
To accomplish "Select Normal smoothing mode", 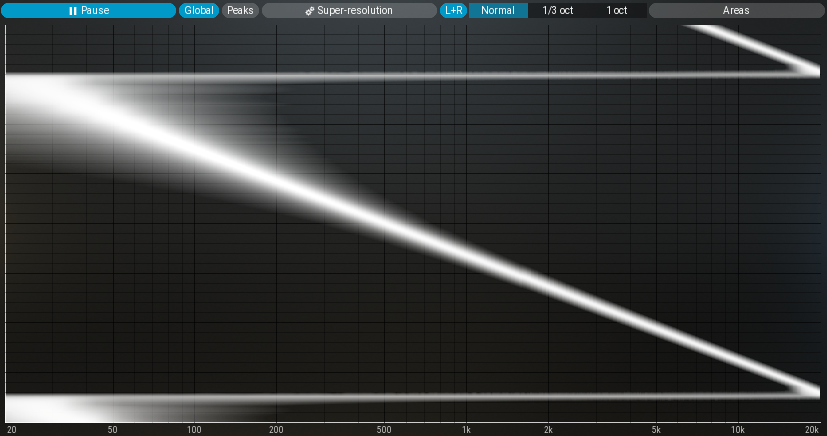I will [498, 11].
